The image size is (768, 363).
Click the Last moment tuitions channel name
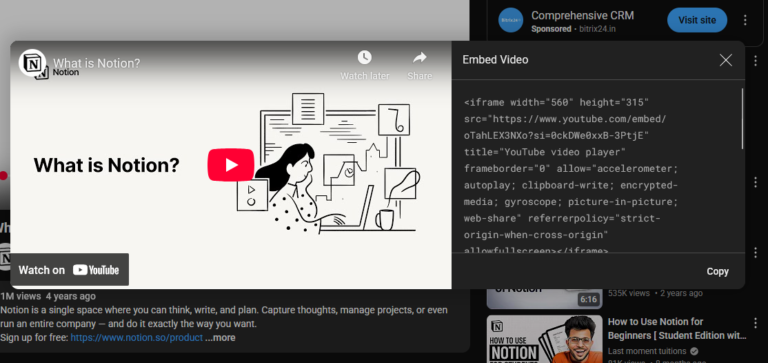(647, 351)
